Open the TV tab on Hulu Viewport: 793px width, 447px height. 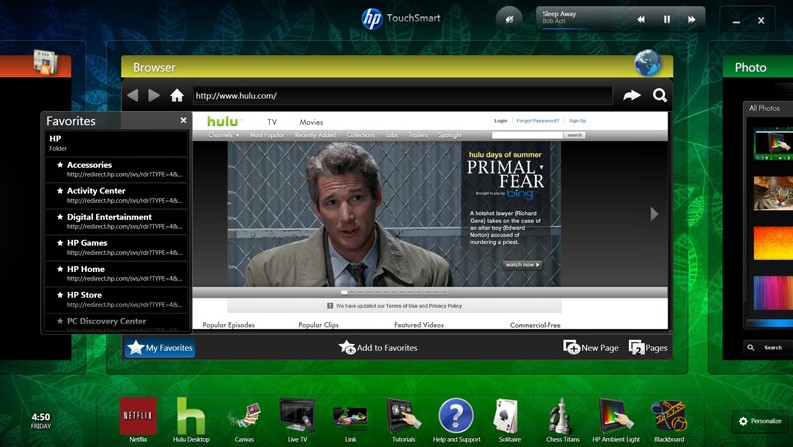[272, 122]
